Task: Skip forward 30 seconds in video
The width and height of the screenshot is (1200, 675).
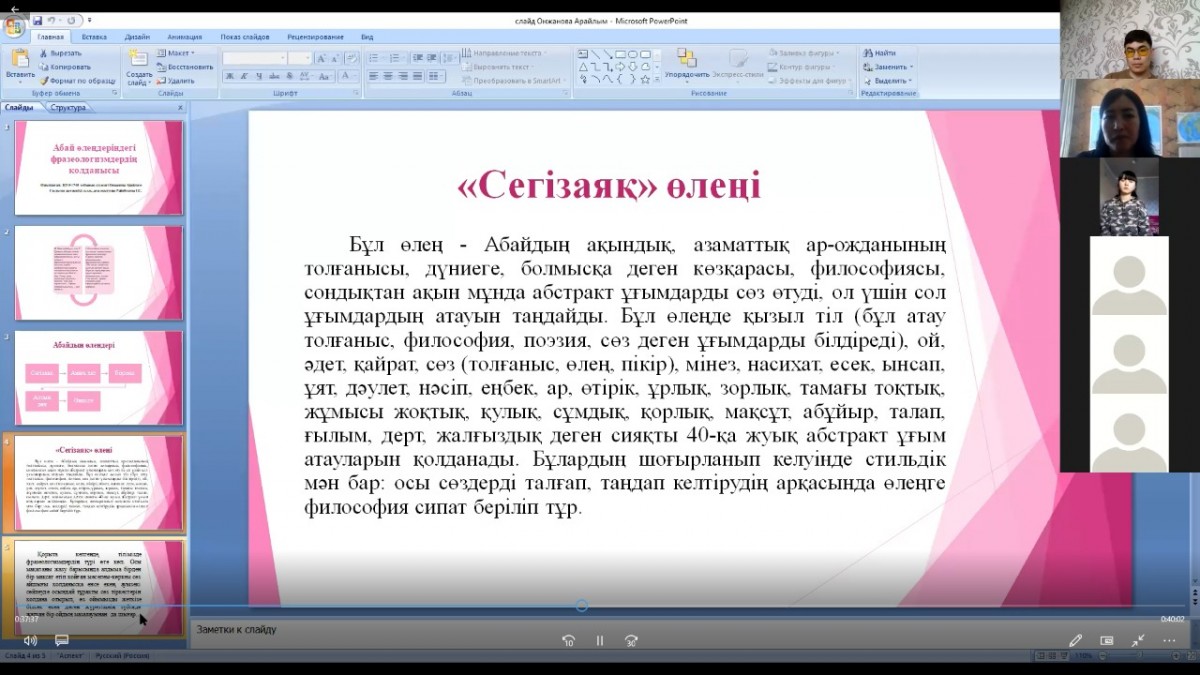Action: click(631, 641)
